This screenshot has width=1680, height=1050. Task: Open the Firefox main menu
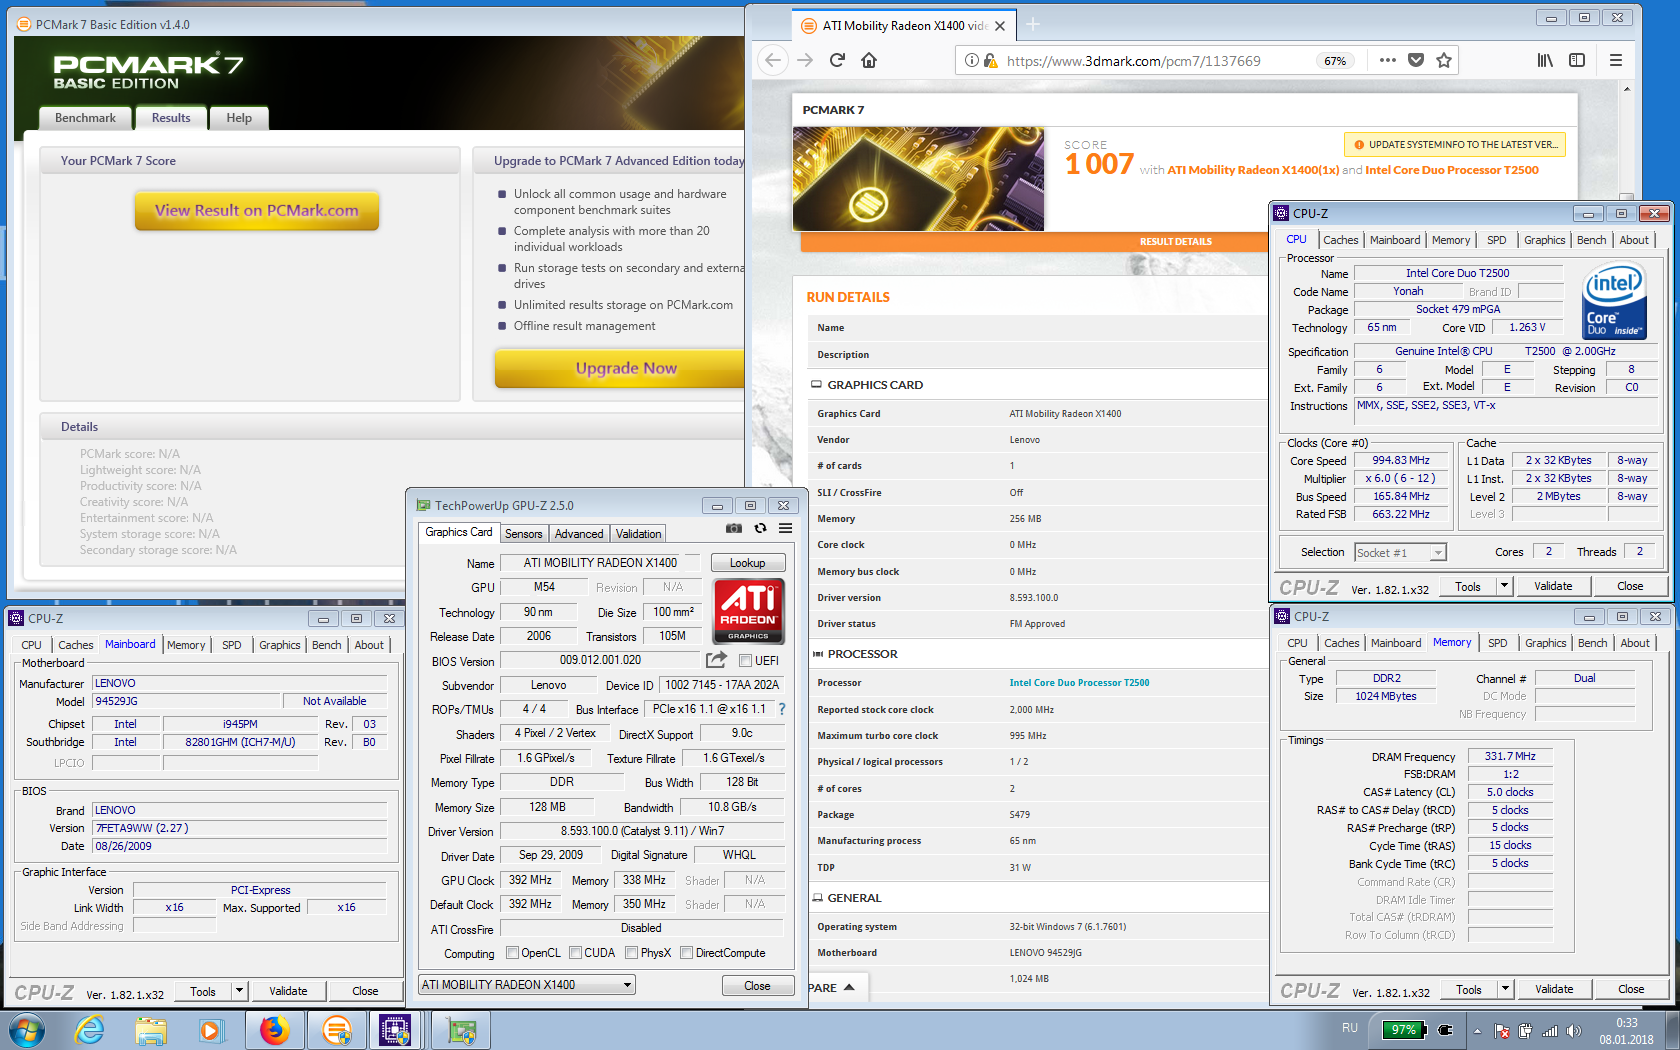1616,60
